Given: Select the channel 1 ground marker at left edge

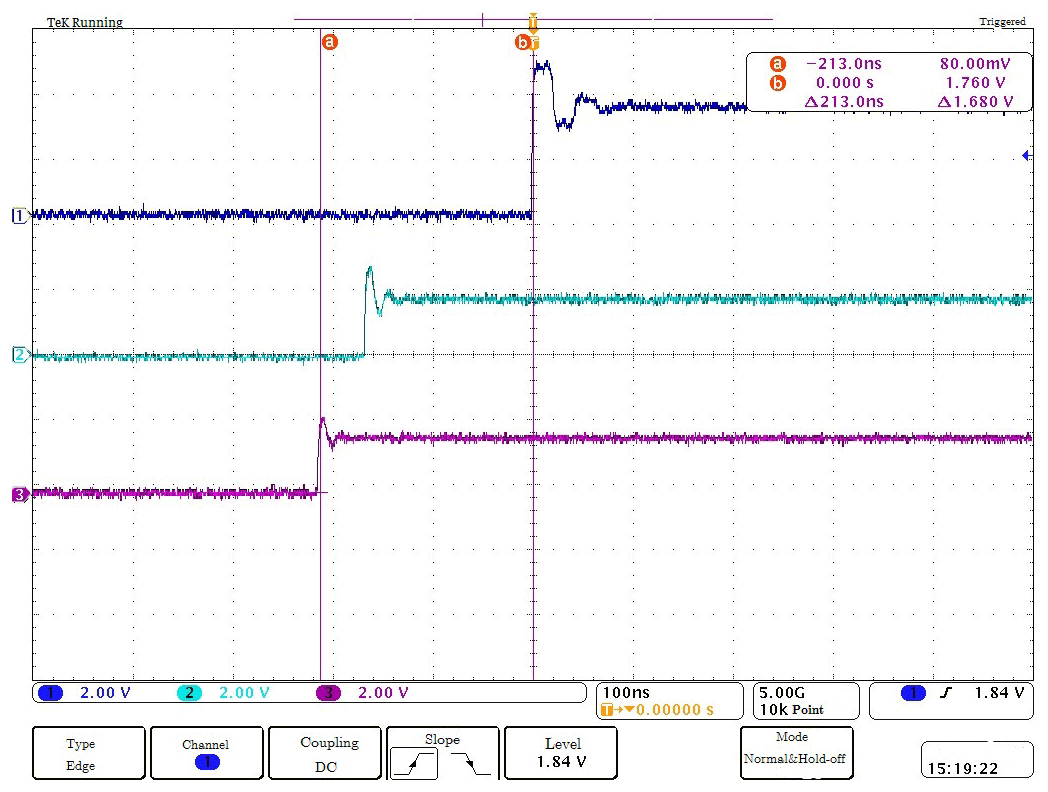Looking at the screenshot, I should [17, 215].
